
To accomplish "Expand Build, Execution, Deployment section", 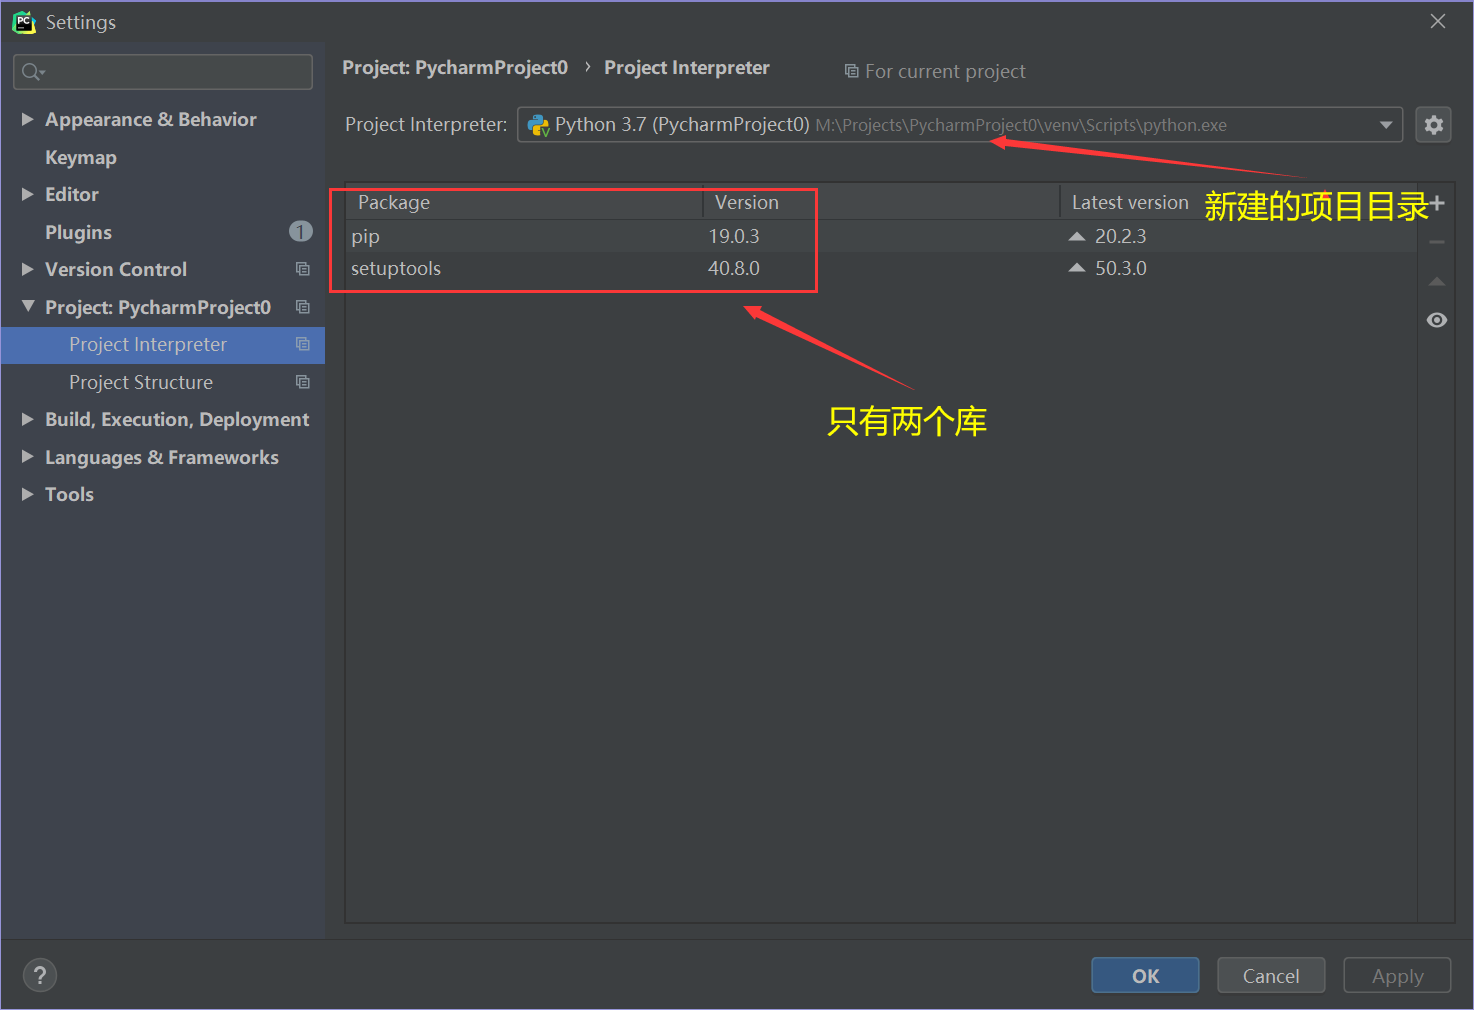I will pyautogui.click(x=28, y=419).
